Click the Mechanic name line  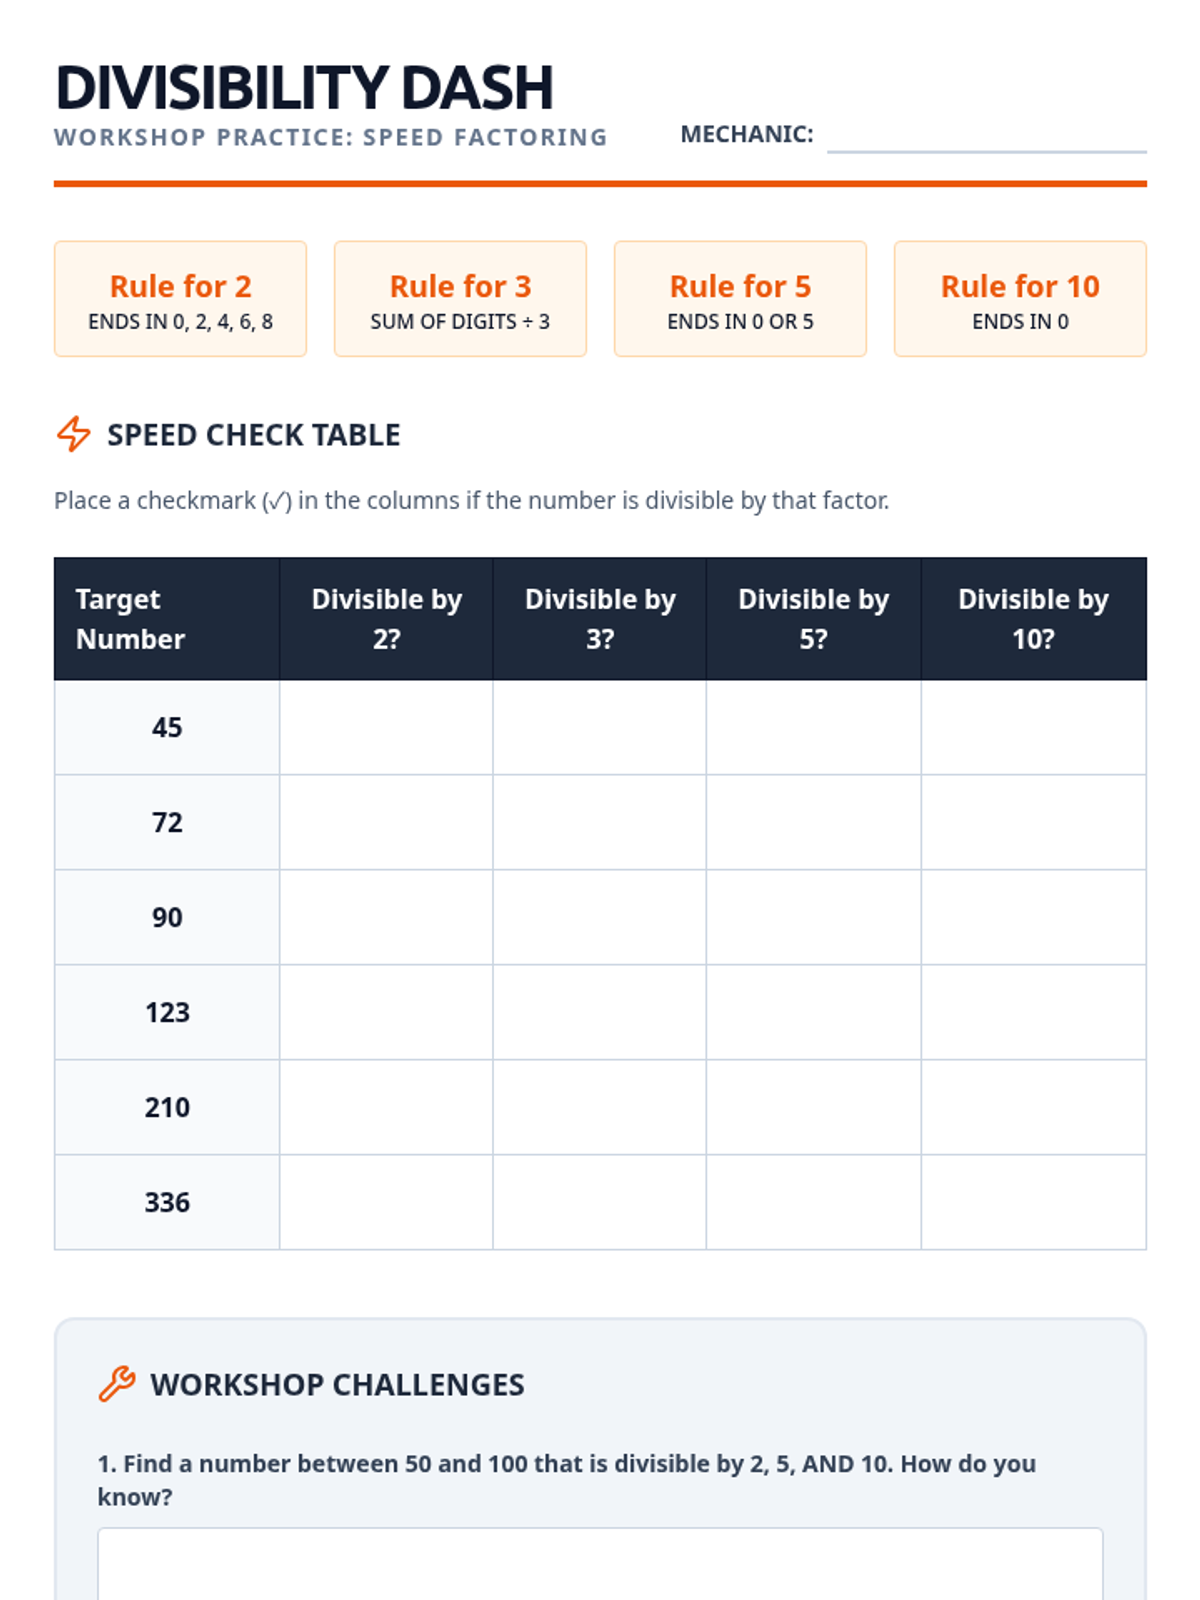[986, 137]
